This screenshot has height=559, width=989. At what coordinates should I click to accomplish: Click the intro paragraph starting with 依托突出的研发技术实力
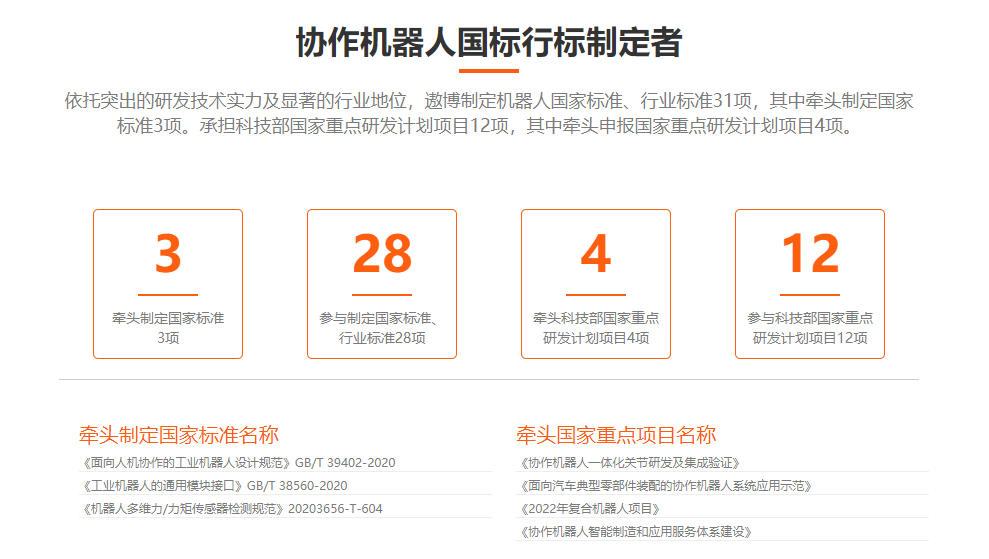coord(488,113)
